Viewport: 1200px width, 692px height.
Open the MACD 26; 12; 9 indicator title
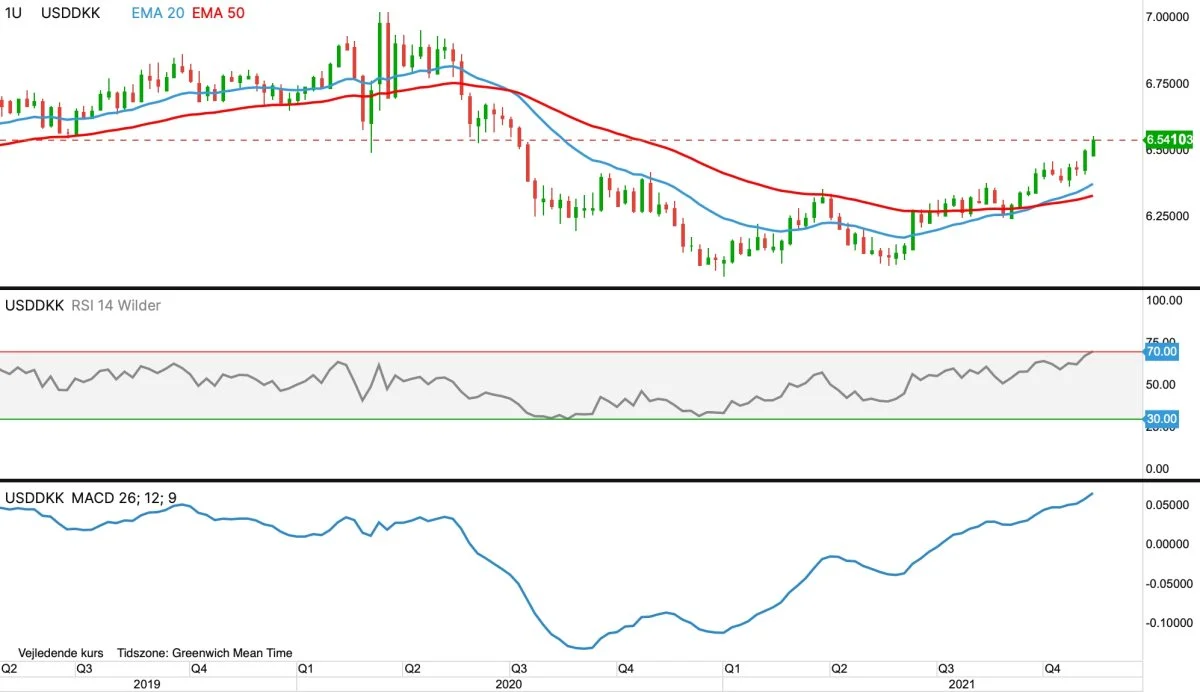(x=123, y=497)
